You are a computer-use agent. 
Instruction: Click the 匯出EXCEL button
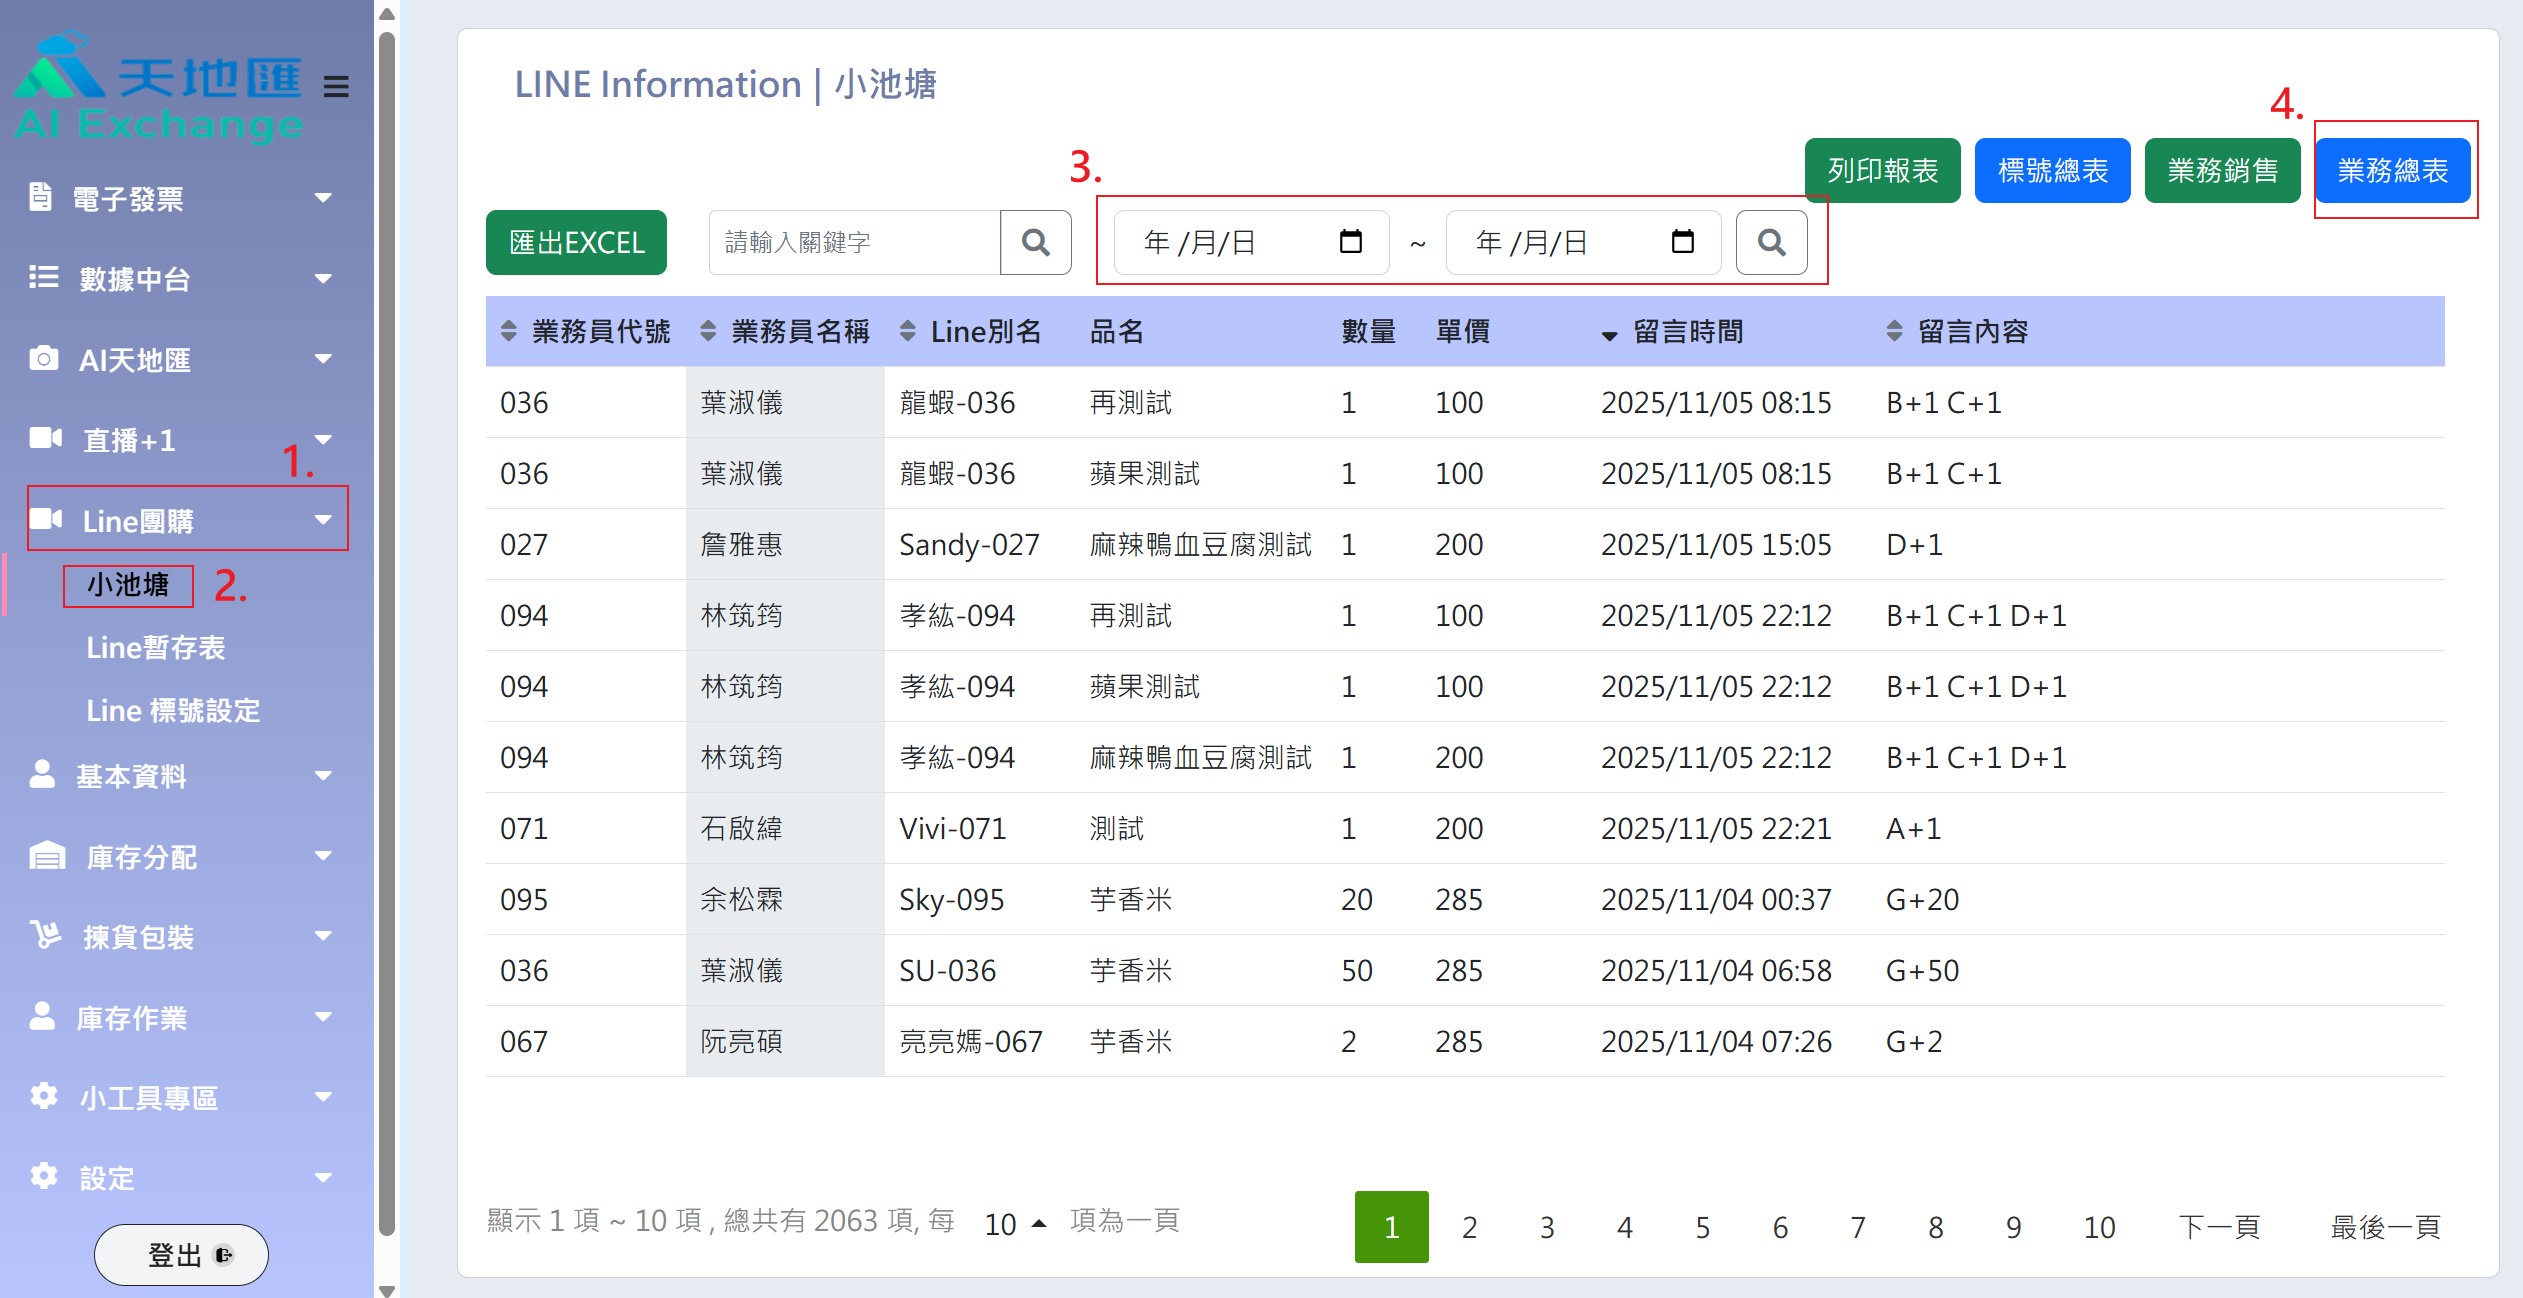pyautogui.click(x=576, y=242)
